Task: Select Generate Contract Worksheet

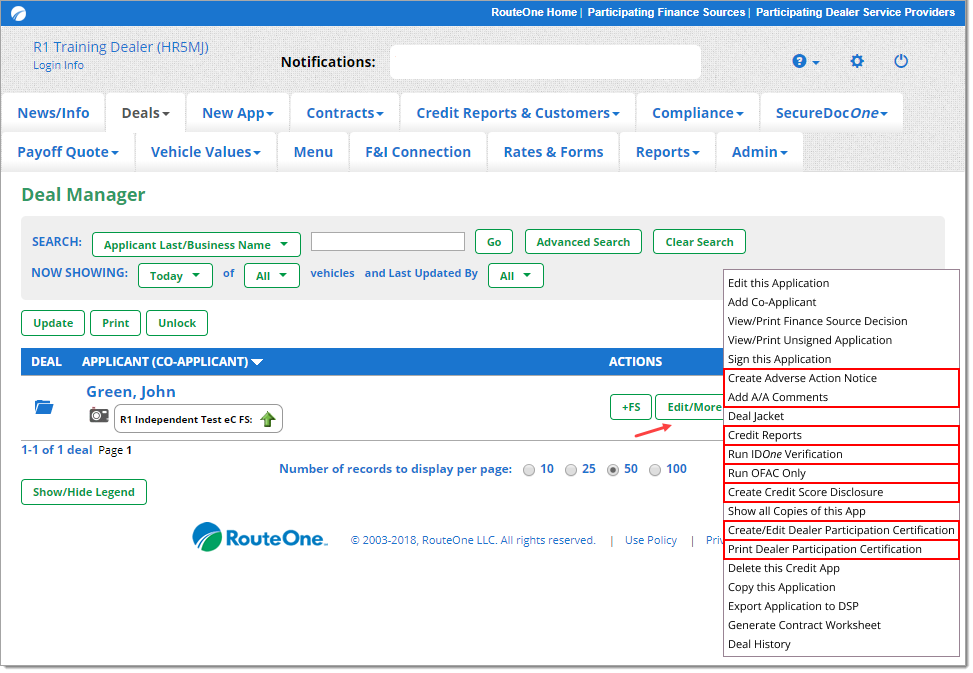Action: pyautogui.click(x=804, y=626)
